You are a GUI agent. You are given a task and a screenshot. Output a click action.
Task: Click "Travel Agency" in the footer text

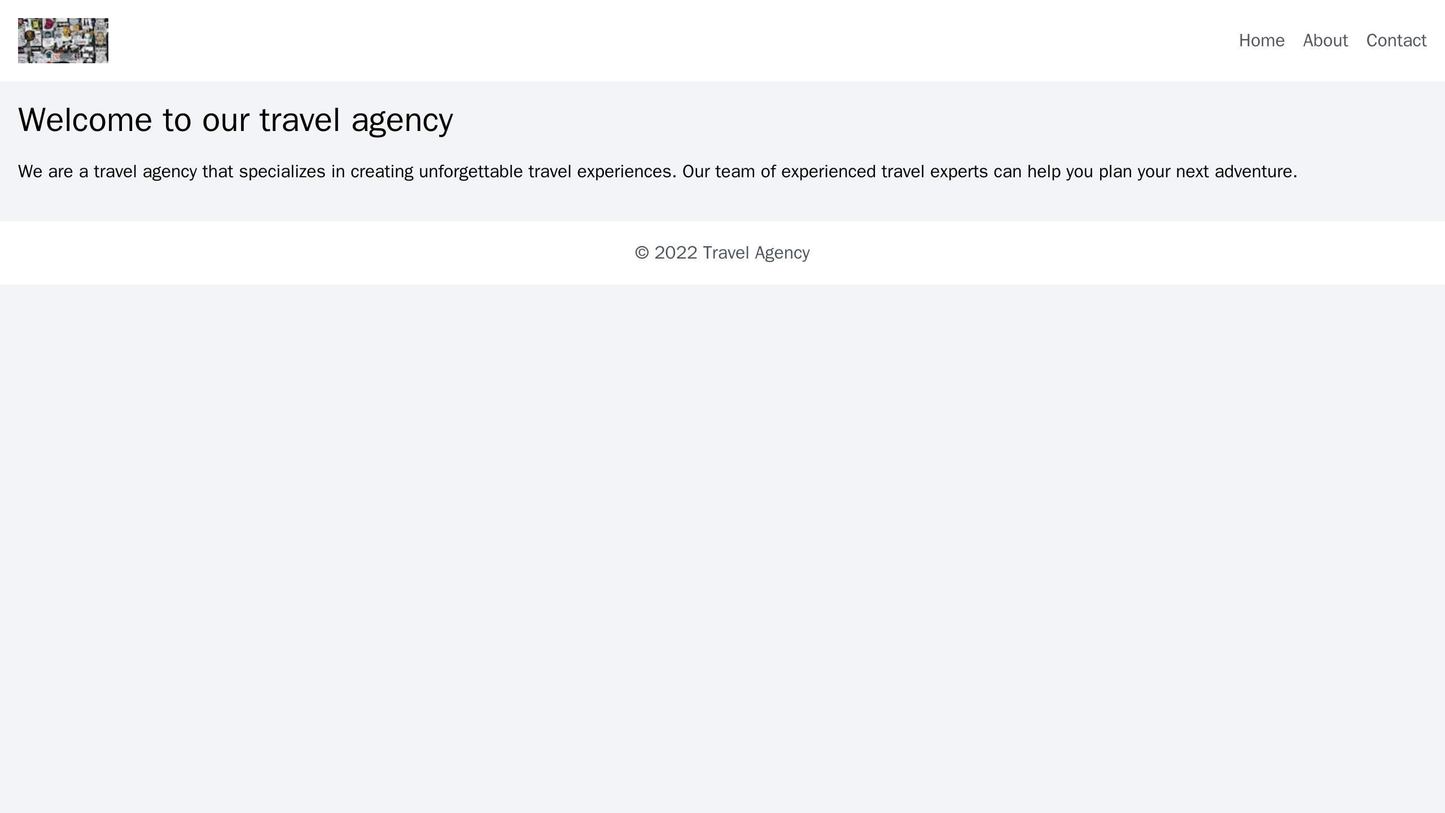pyautogui.click(x=756, y=253)
